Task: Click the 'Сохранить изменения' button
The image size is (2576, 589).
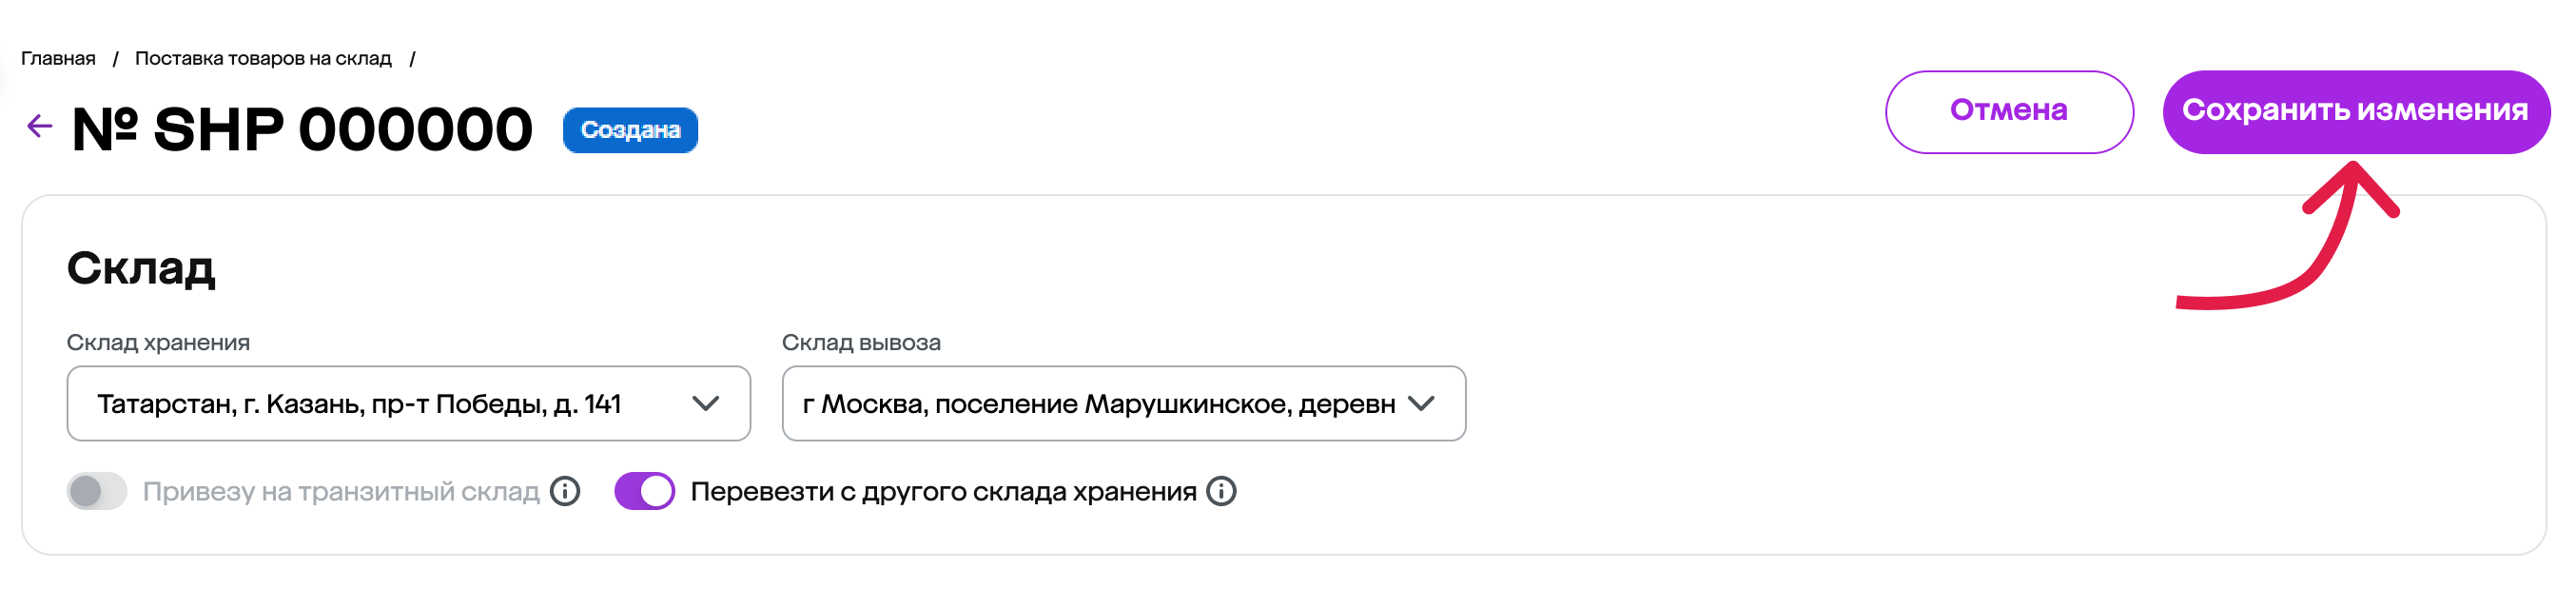Action: point(2355,111)
